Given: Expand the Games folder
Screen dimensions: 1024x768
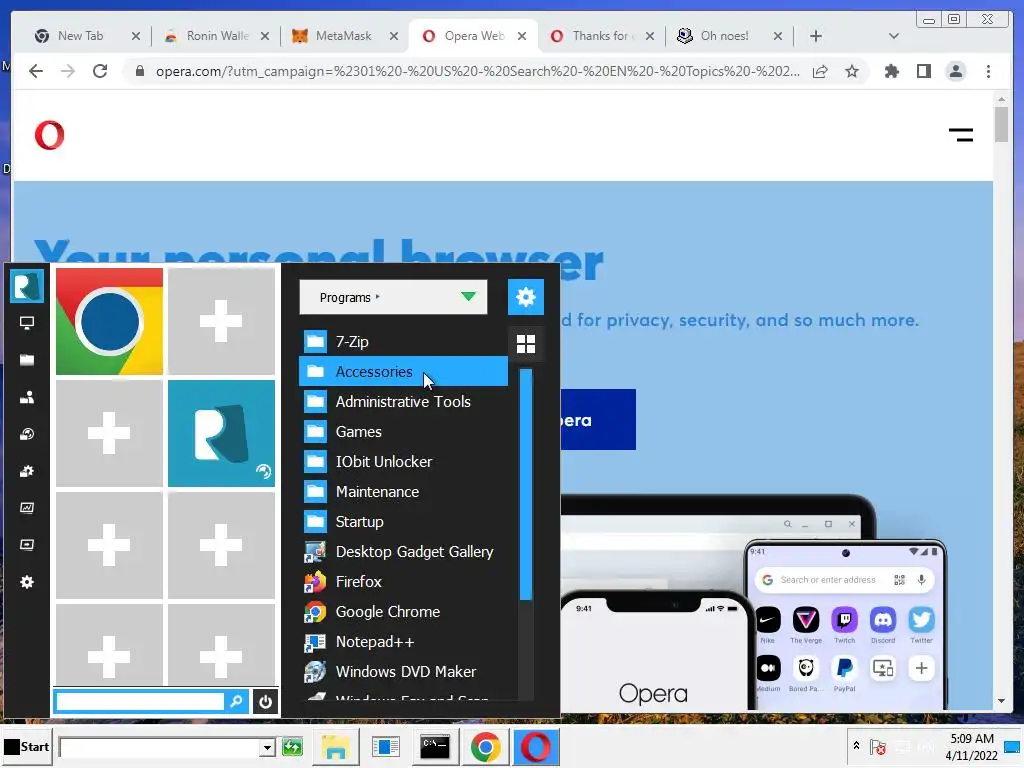Looking at the screenshot, I should [403, 431].
